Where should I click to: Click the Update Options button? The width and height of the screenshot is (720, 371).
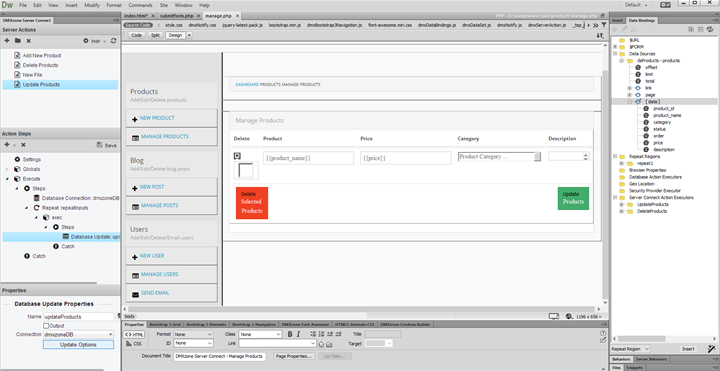(78, 345)
